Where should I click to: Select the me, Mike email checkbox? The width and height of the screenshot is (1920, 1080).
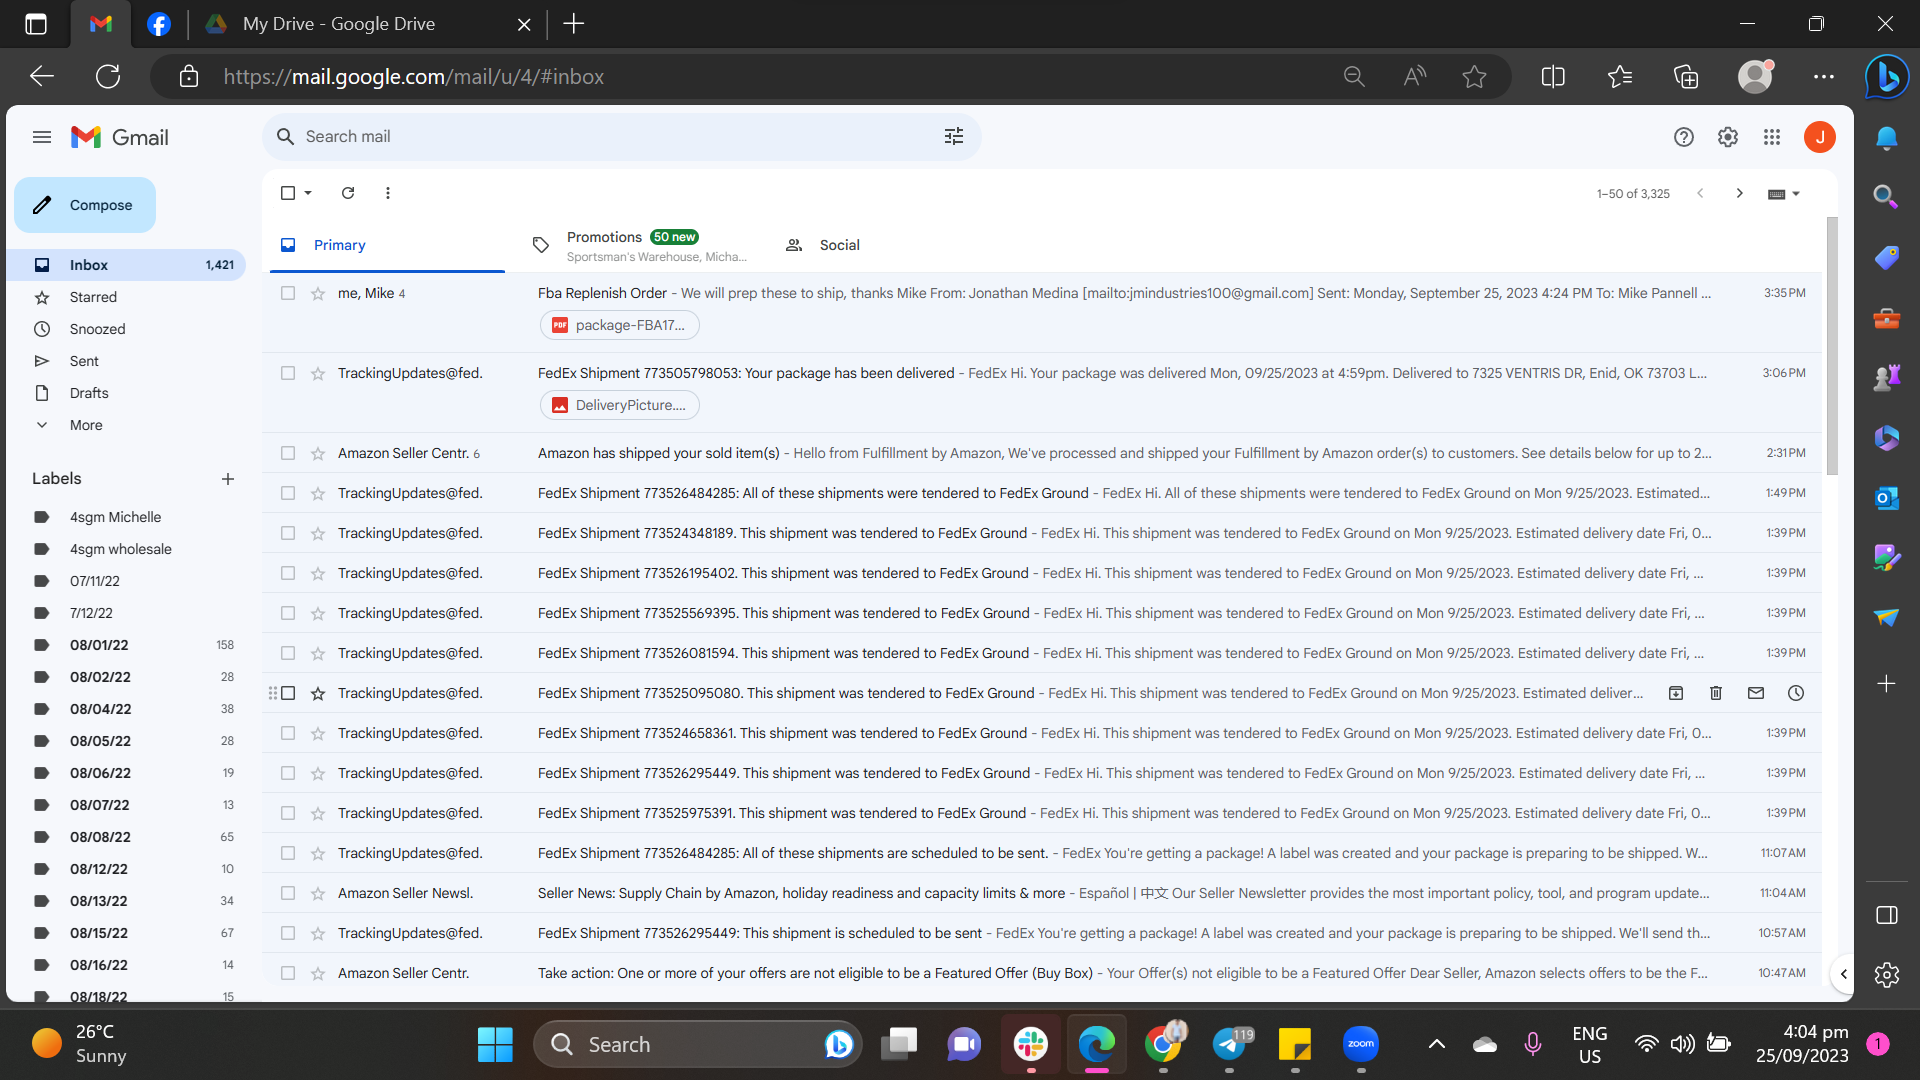pos(288,293)
